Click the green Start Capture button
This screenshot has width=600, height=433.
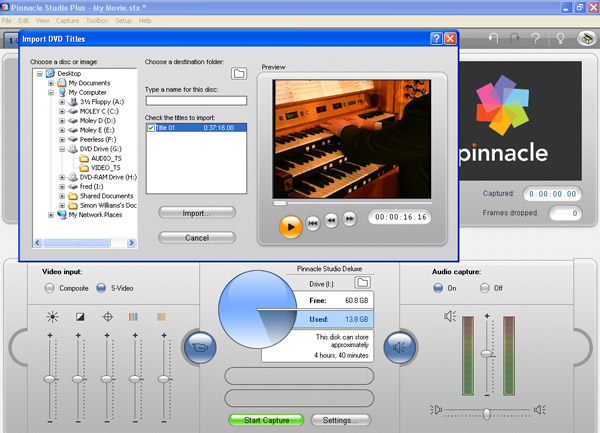[266, 420]
